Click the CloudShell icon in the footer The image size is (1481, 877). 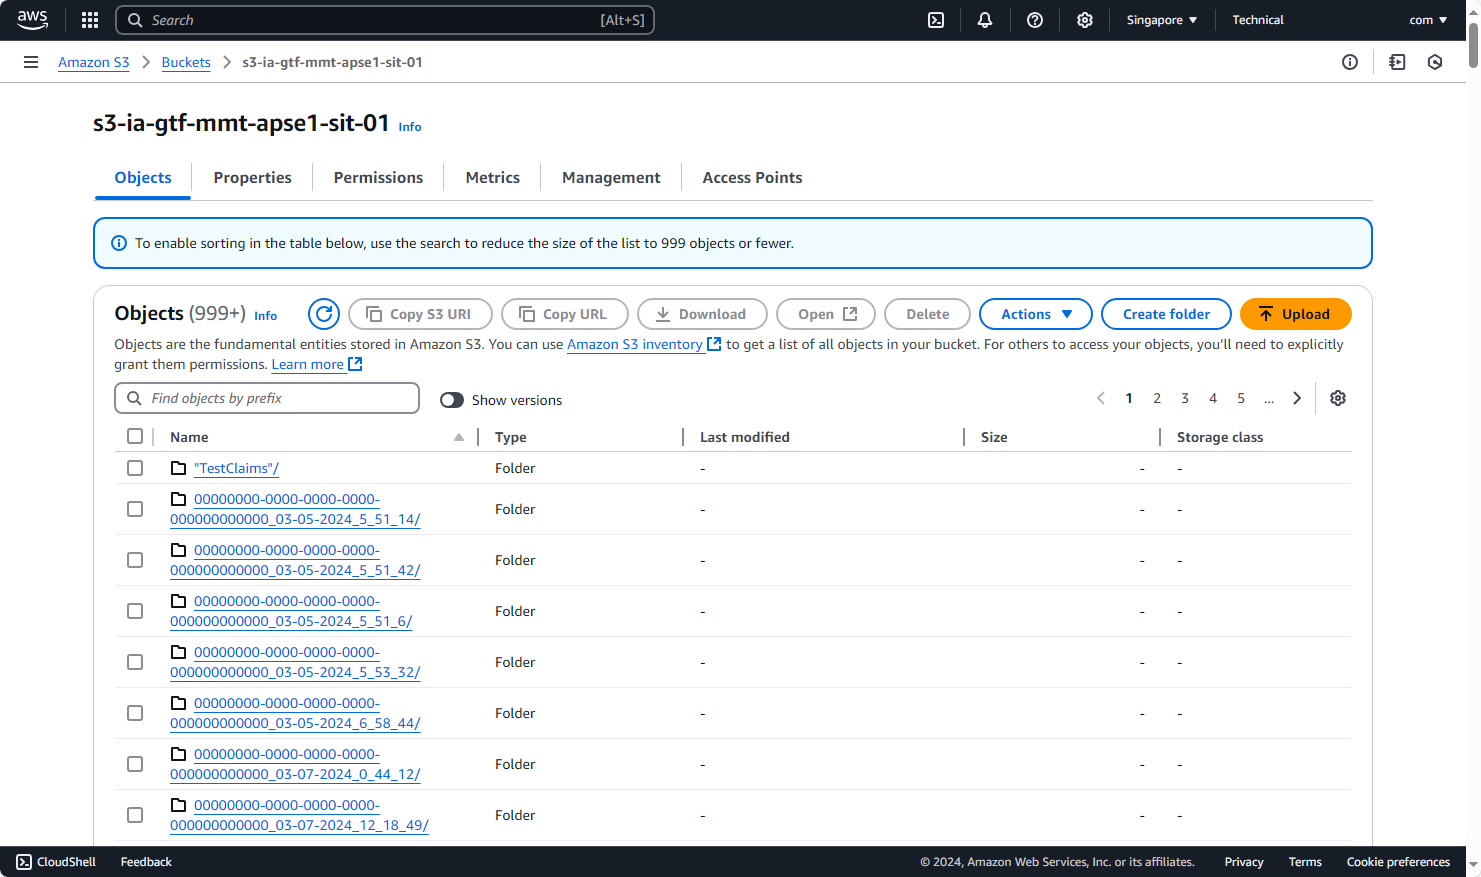point(24,862)
